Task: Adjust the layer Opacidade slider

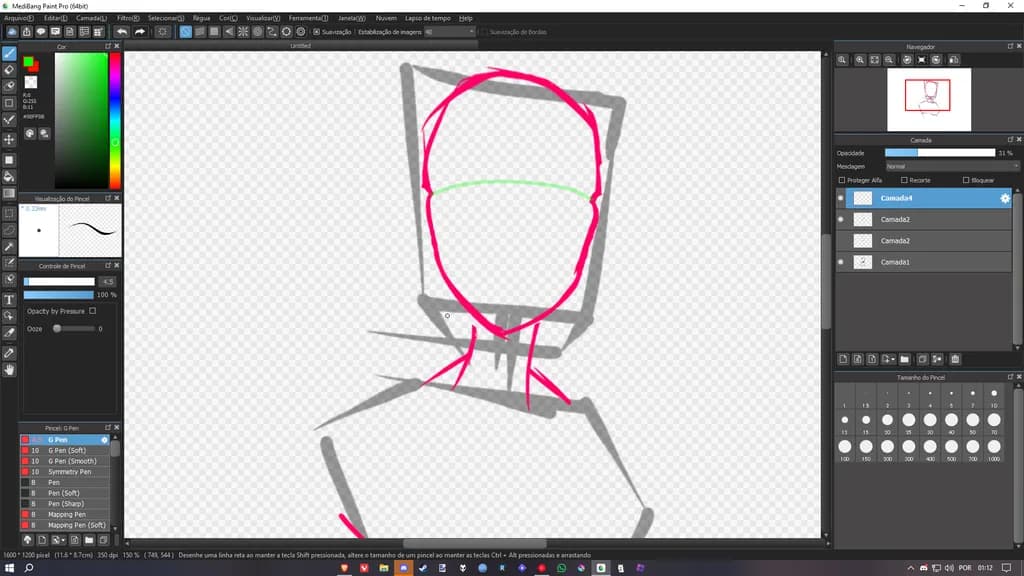Action: pyautogui.click(x=940, y=153)
